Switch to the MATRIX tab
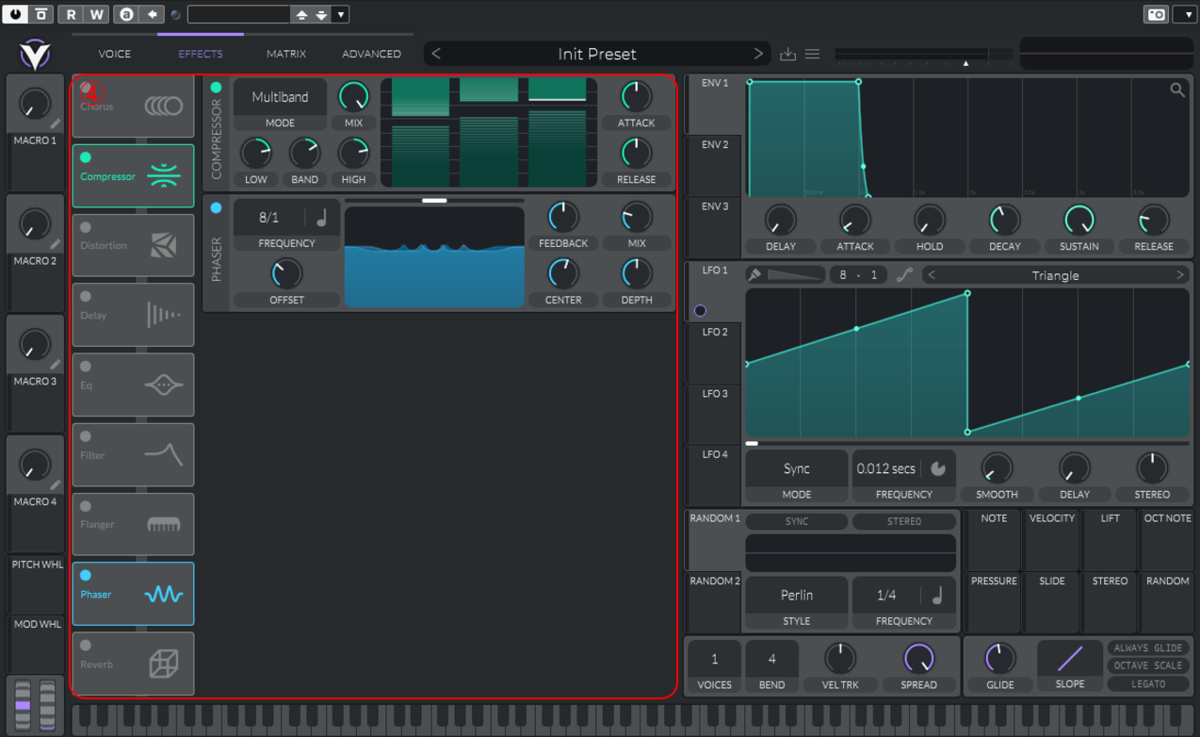1200x737 pixels. 286,54
